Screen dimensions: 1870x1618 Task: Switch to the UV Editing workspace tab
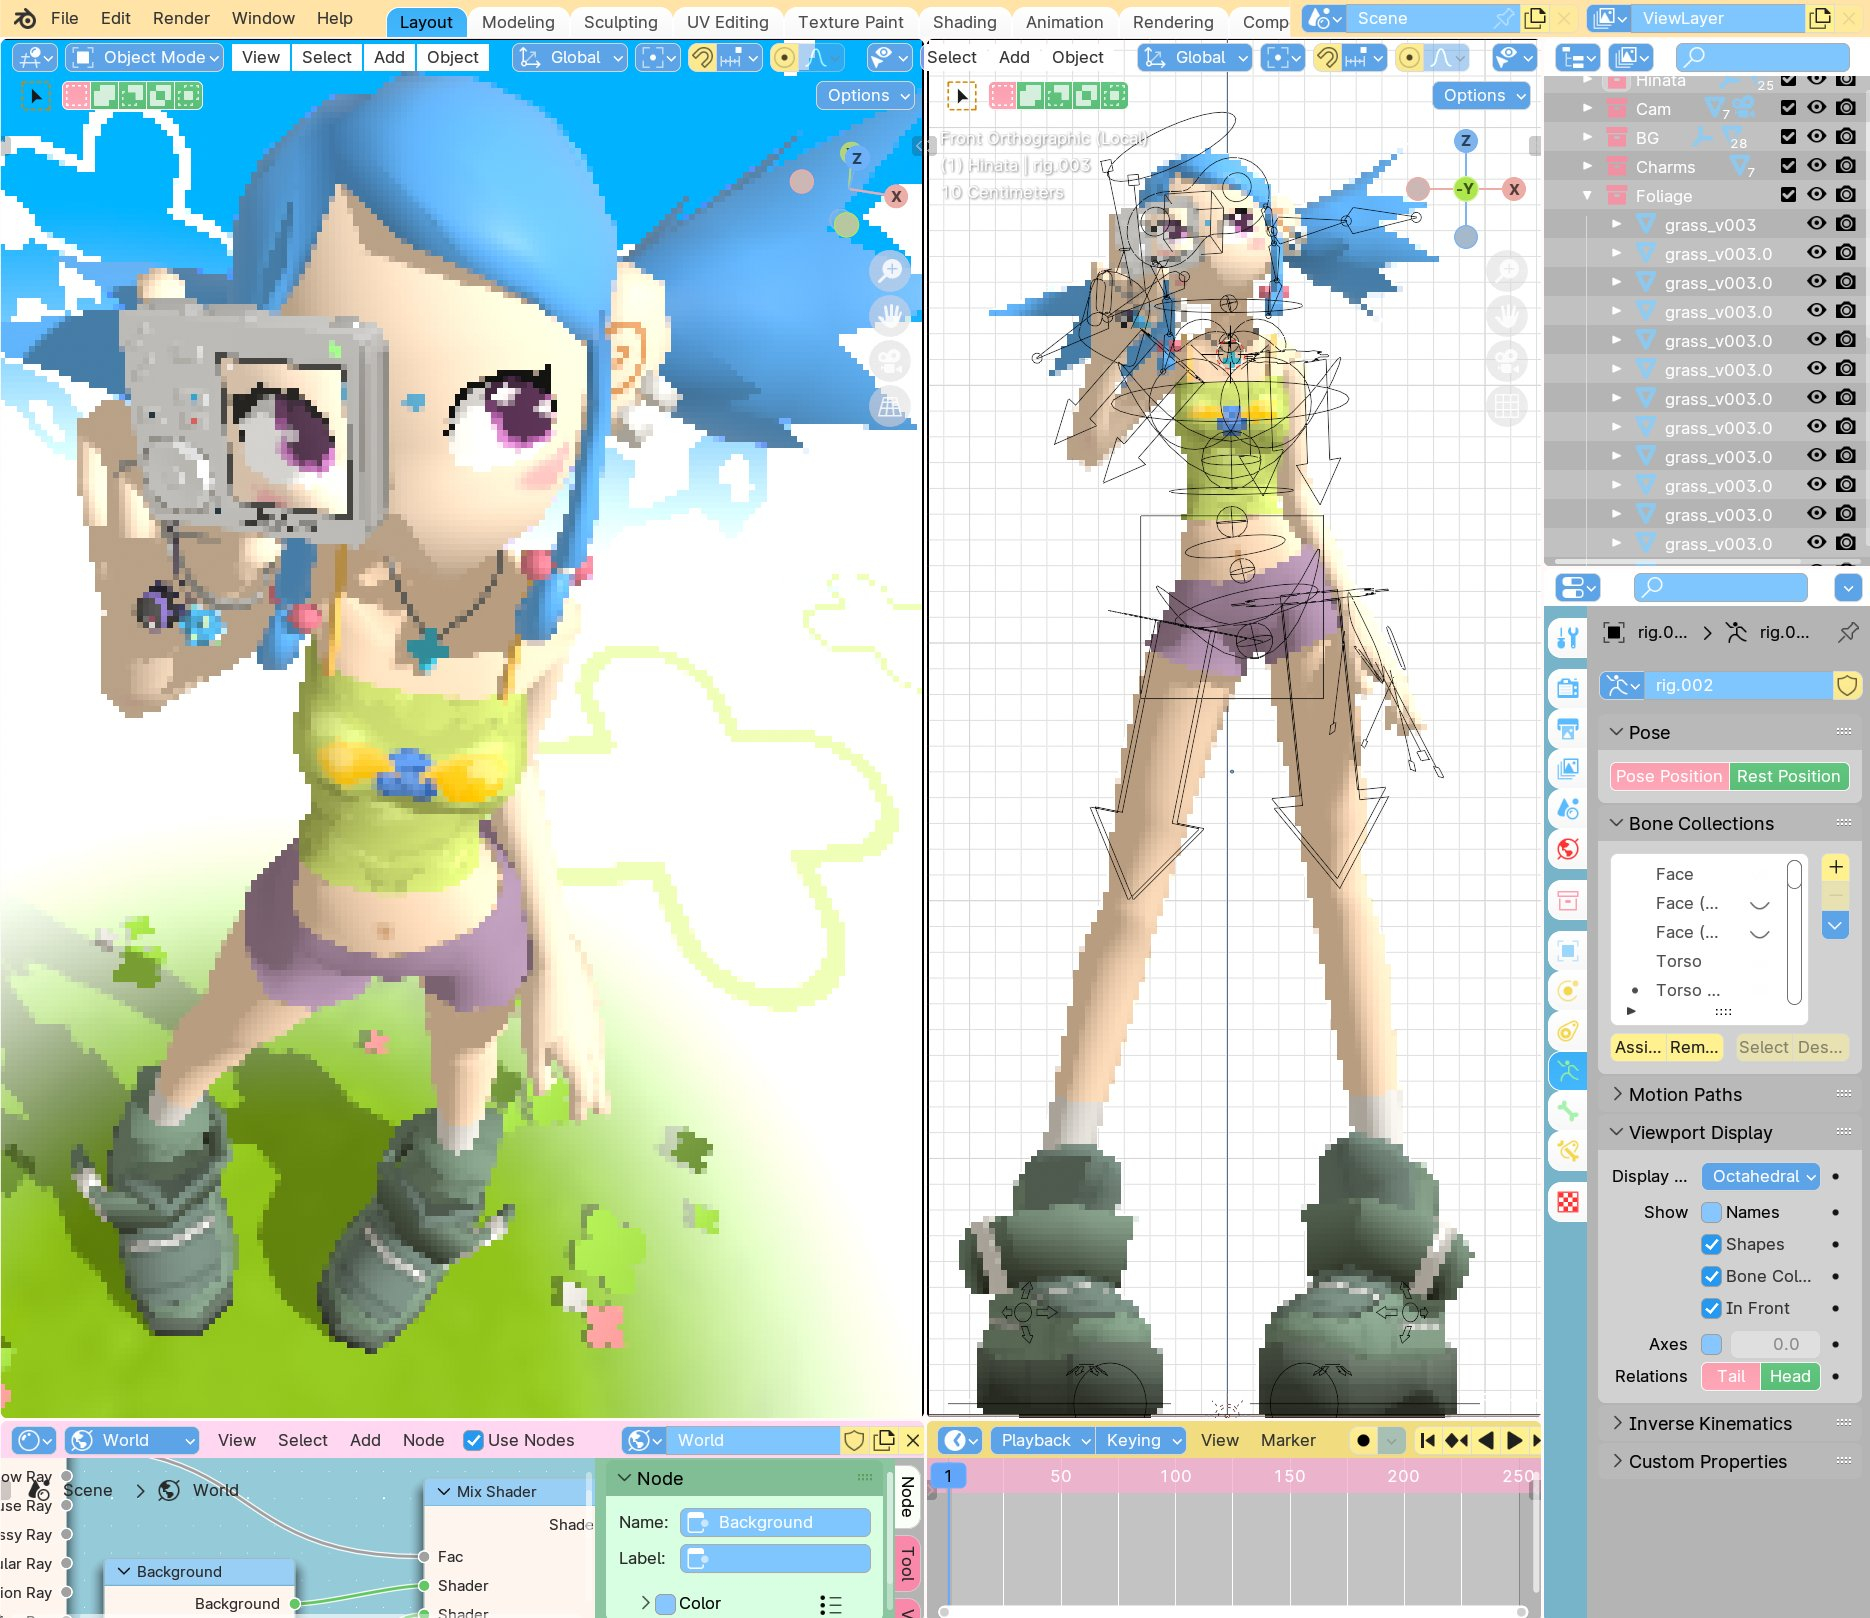click(x=727, y=22)
